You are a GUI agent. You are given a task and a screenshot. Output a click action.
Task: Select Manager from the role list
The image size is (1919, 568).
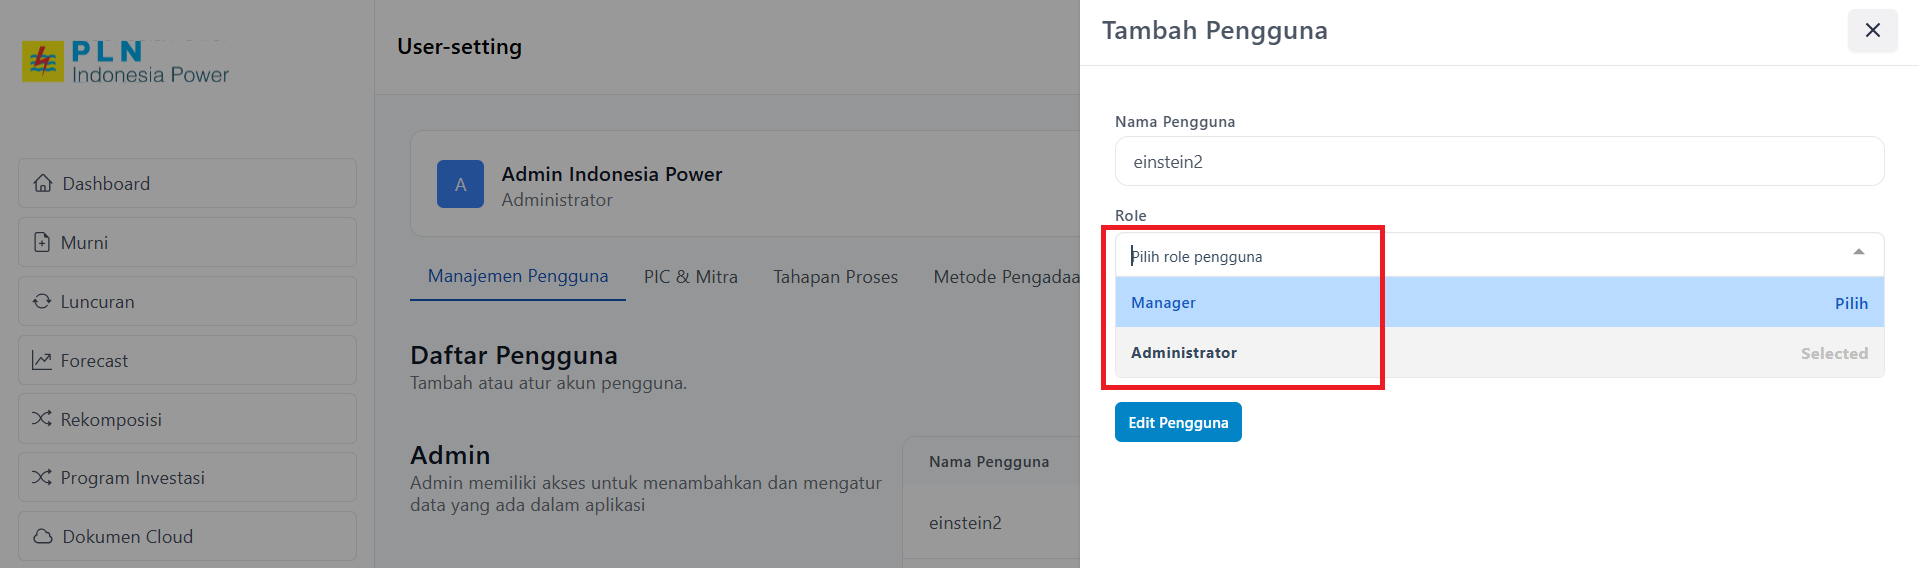click(1163, 303)
